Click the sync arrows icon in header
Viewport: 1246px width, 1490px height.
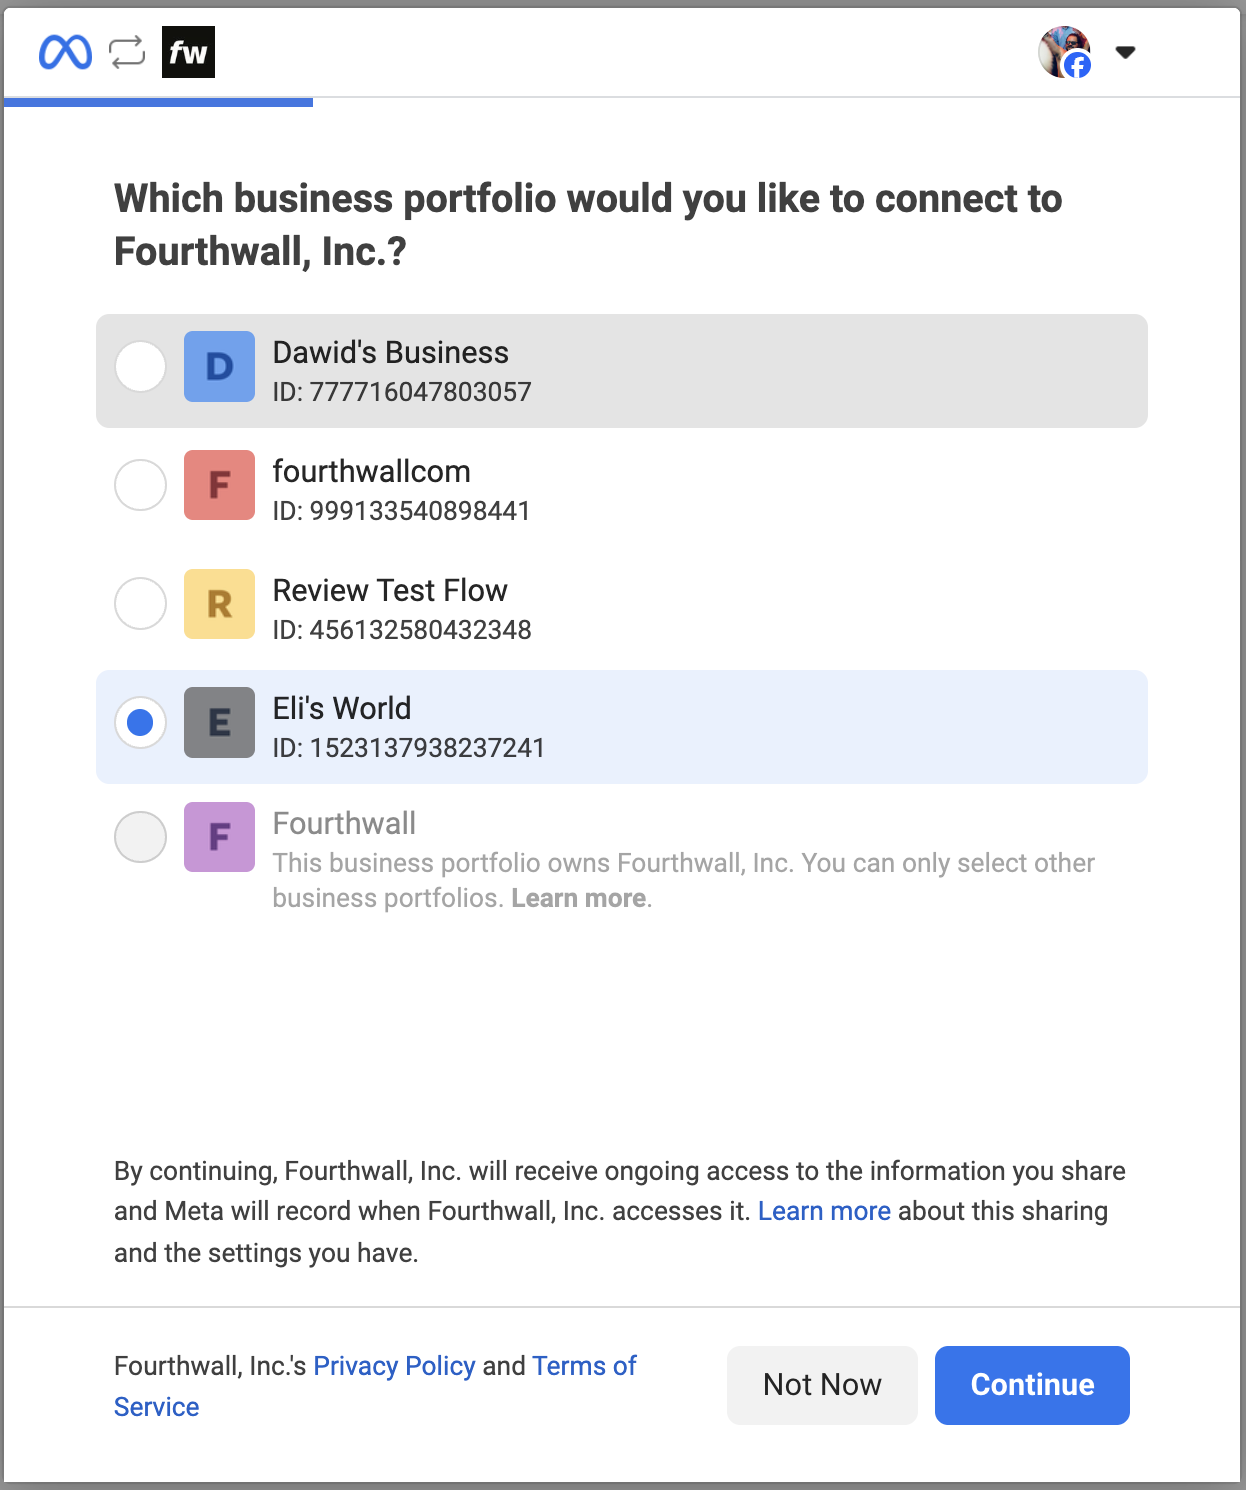click(x=127, y=52)
